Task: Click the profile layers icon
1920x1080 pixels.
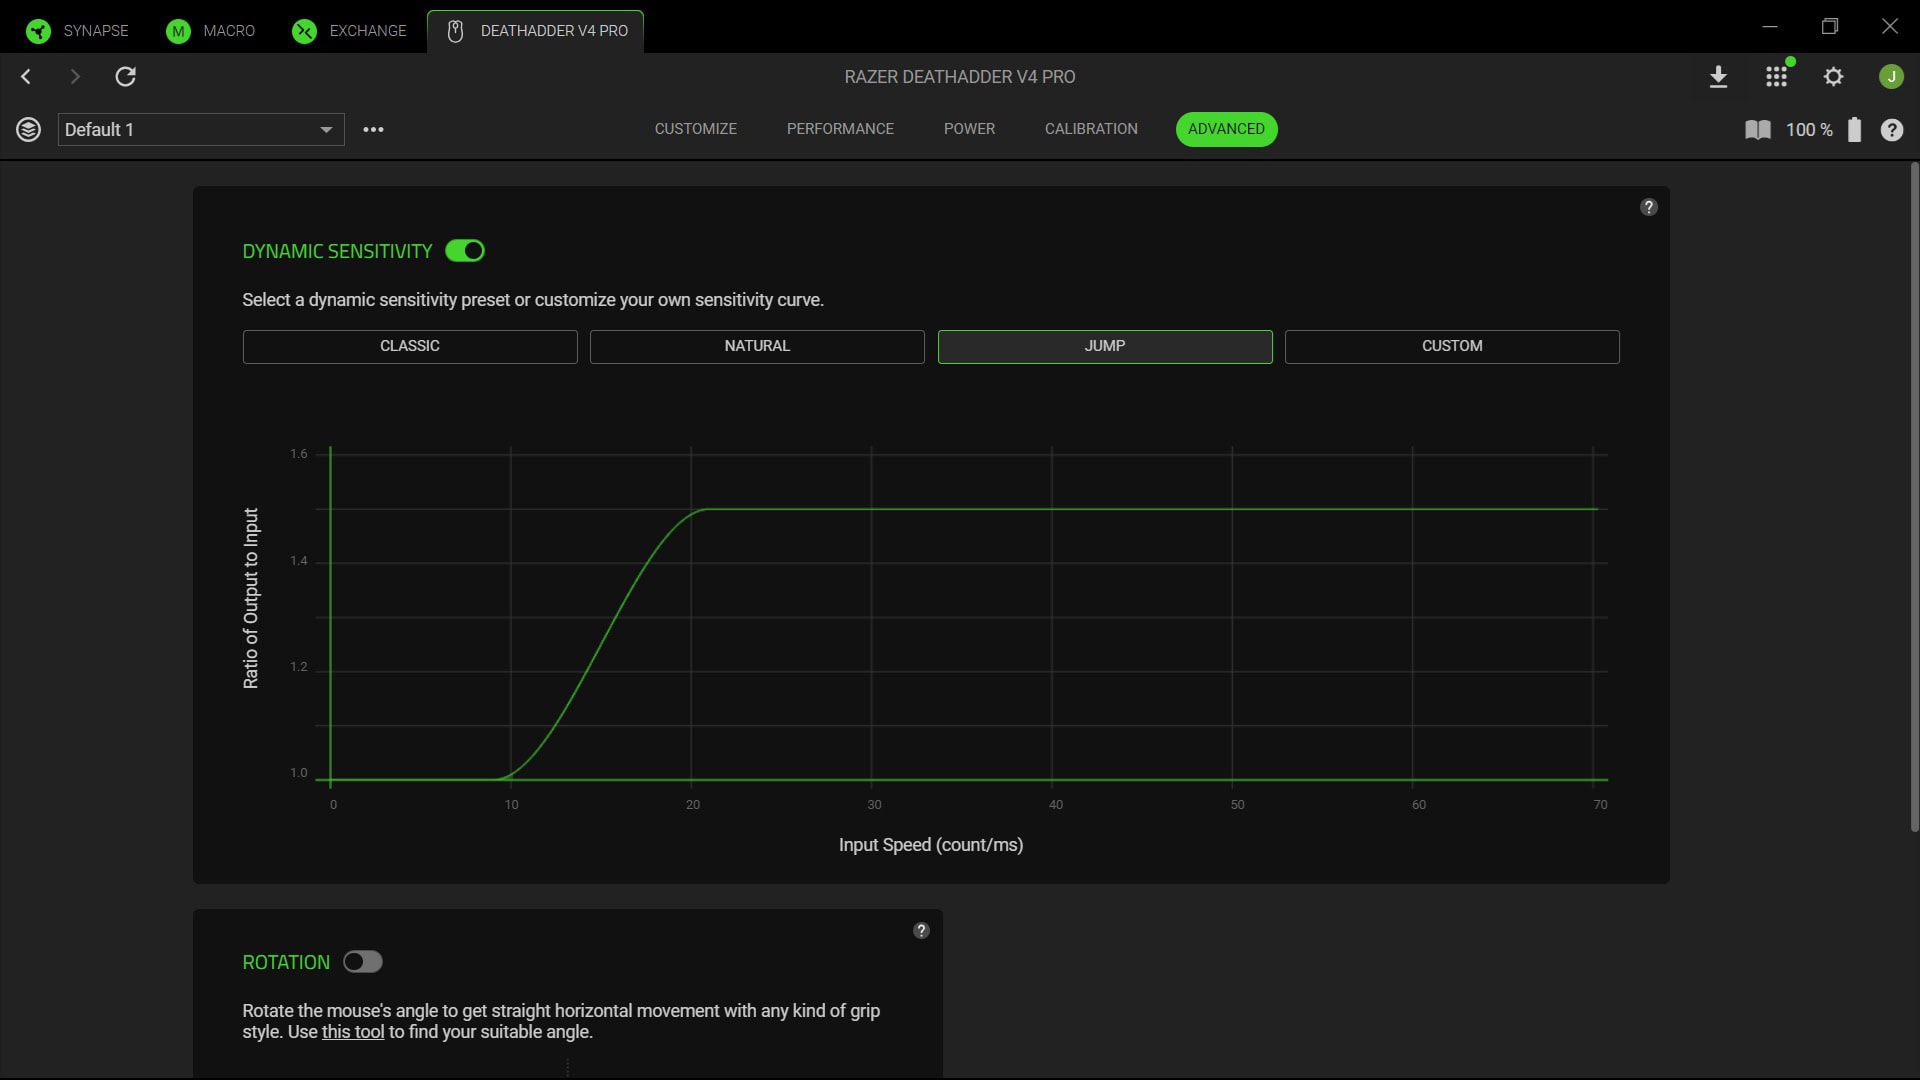Action: [x=28, y=130]
